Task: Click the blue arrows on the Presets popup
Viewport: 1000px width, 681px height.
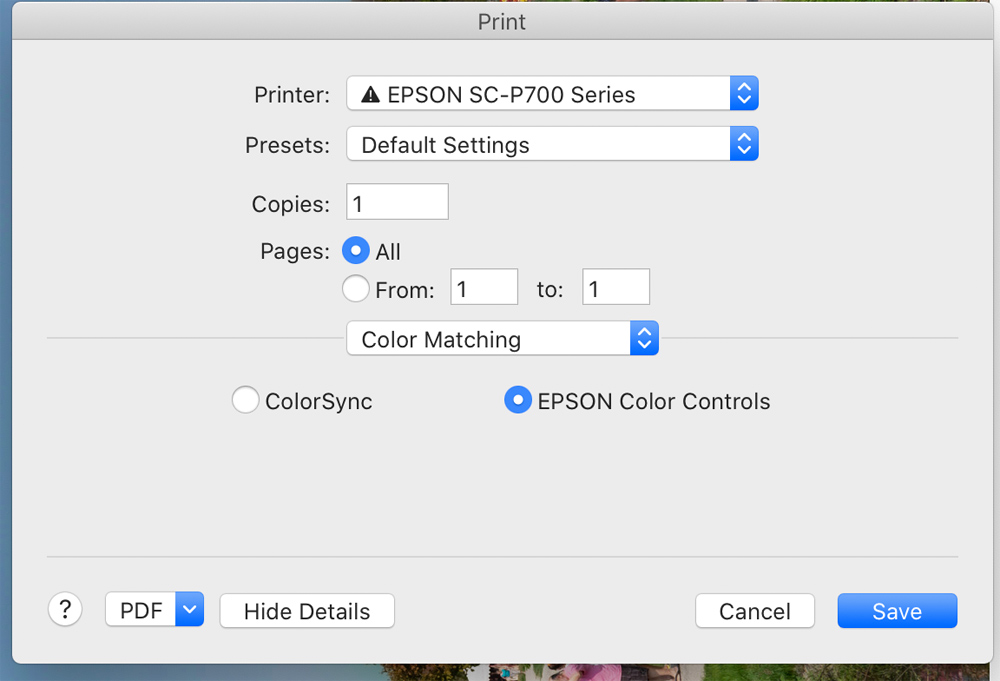Action: [743, 144]
